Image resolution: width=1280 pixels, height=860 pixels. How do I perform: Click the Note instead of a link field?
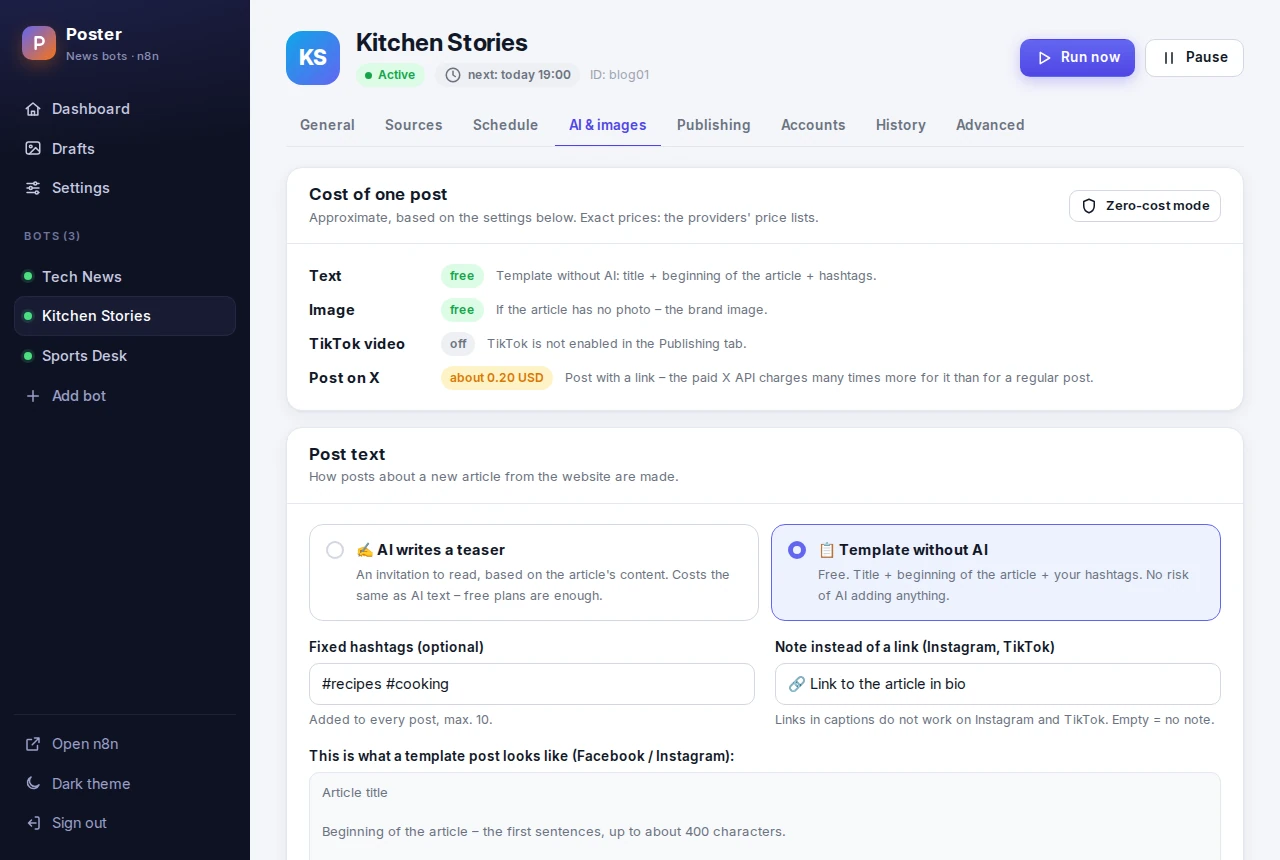coord(998,684)
